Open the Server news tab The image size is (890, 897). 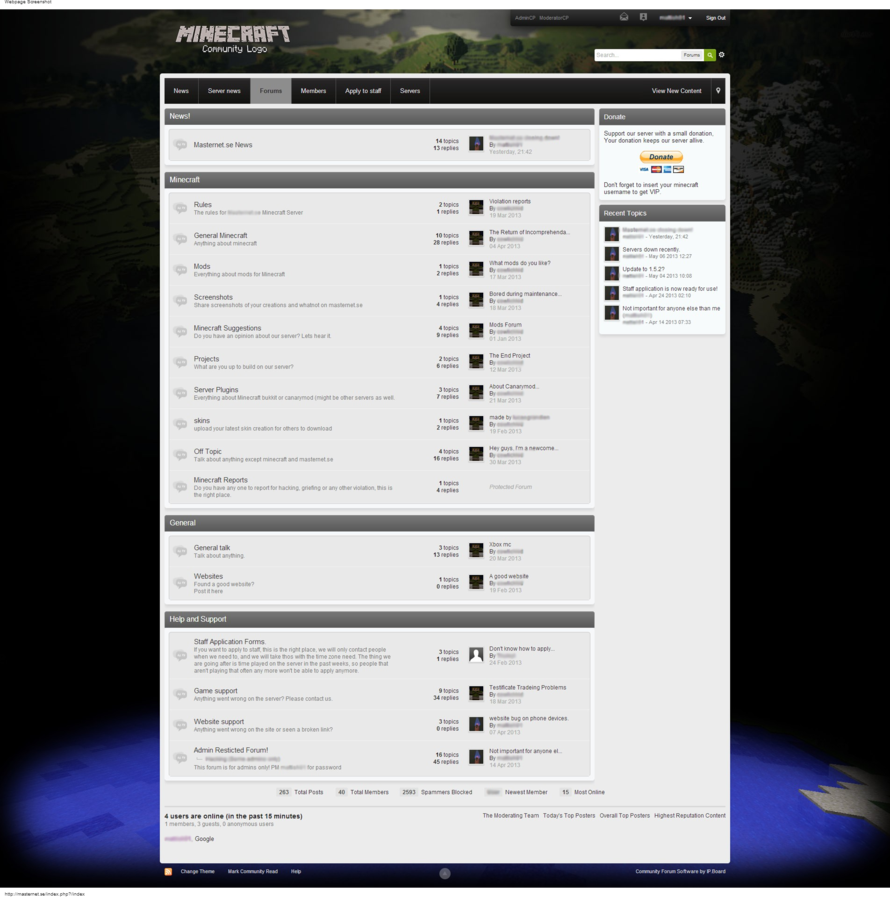224,91
